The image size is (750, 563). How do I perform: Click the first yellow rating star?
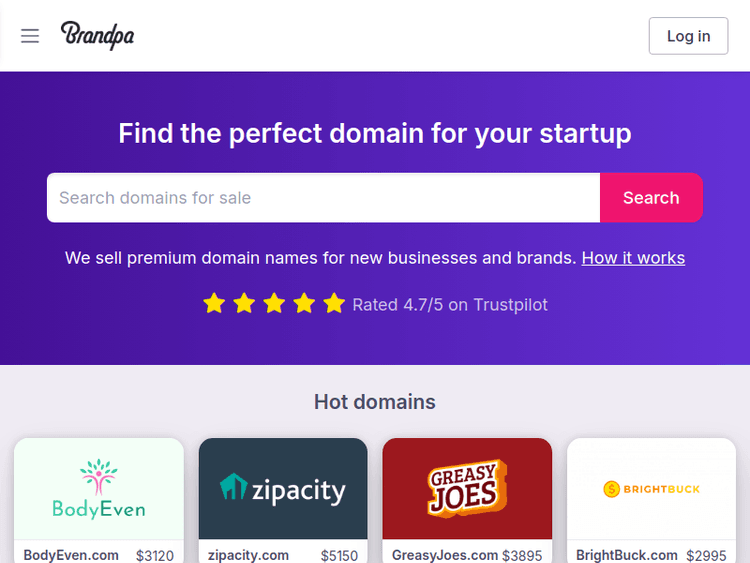click(x=214, y=304)
